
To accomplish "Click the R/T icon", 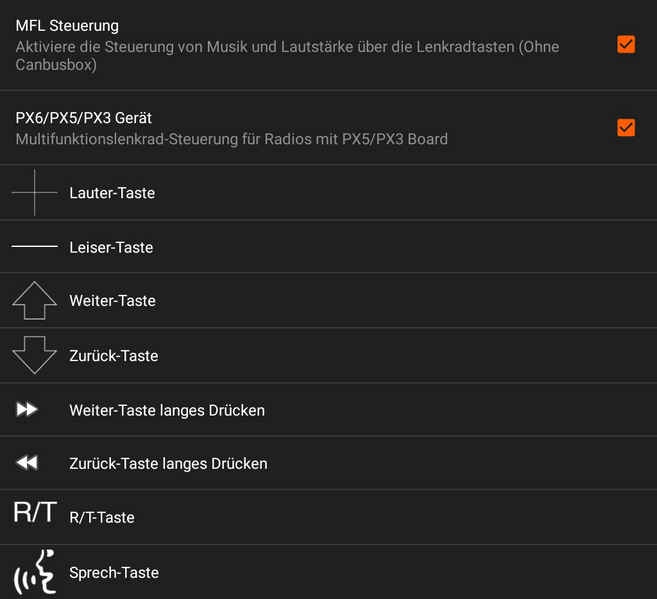I will click(x=34, y=514).
